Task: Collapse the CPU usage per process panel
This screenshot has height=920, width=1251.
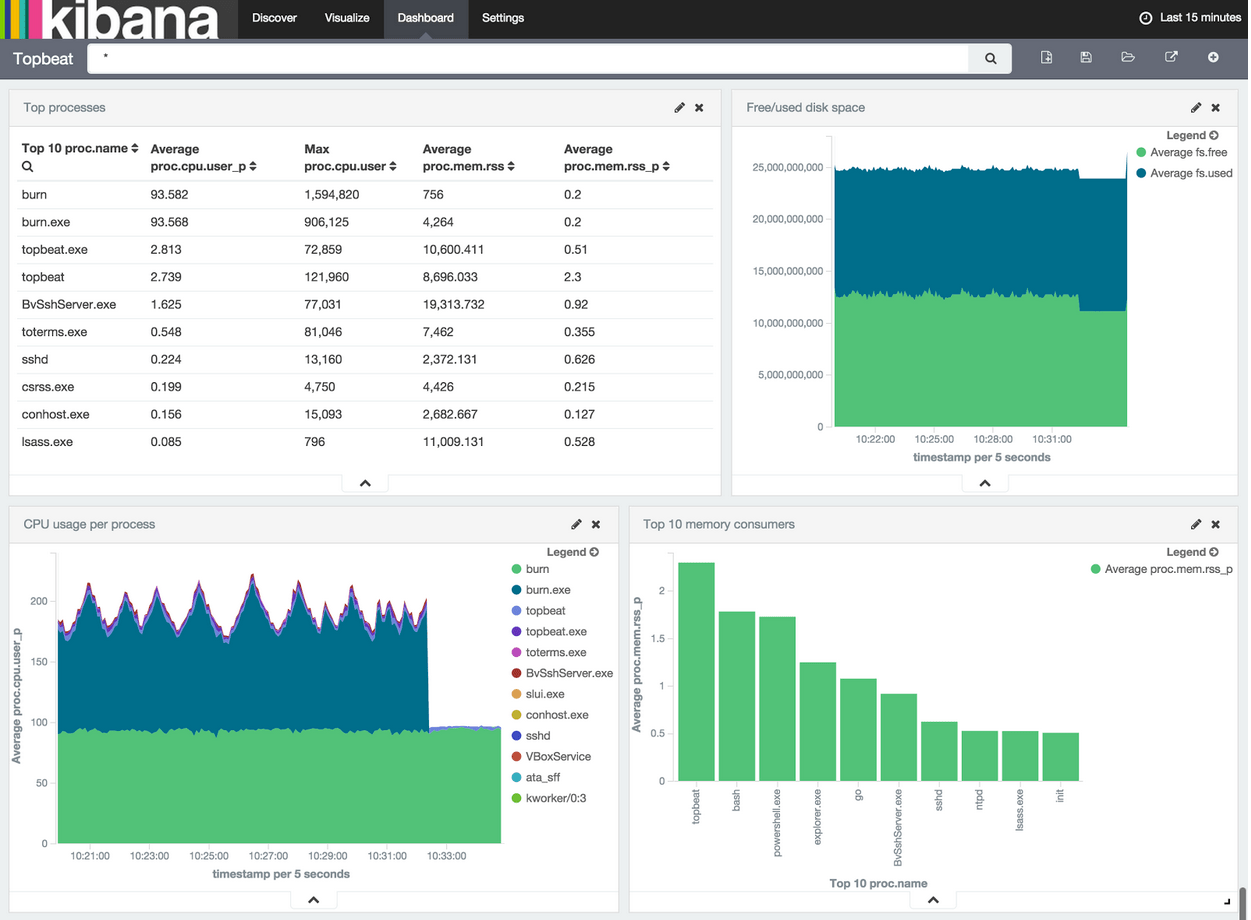Action: coord(313,899)
